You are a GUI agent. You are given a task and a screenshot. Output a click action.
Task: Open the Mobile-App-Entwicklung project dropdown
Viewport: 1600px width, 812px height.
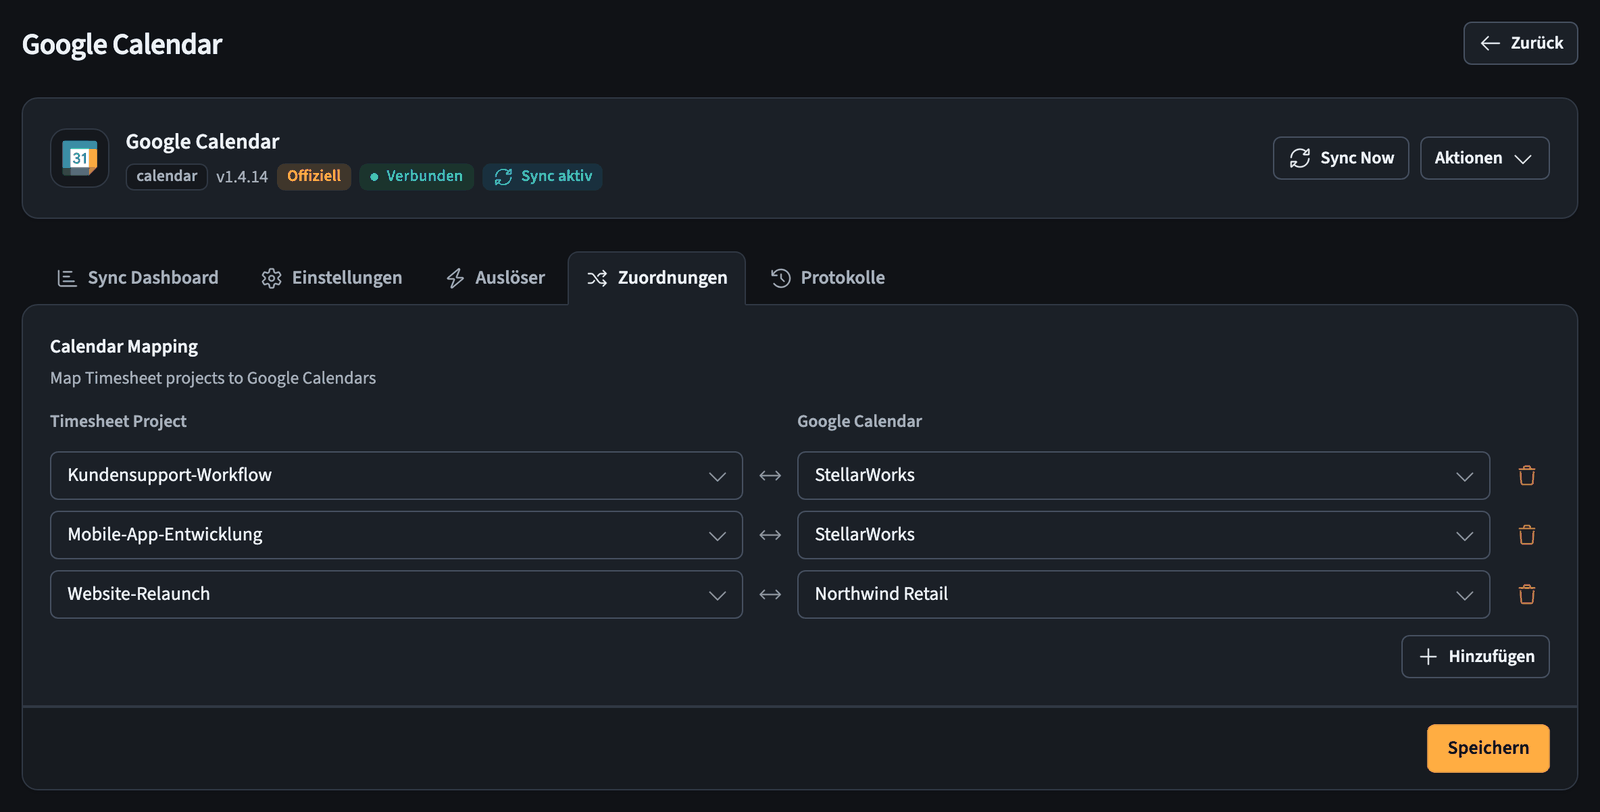coord(396,535)
